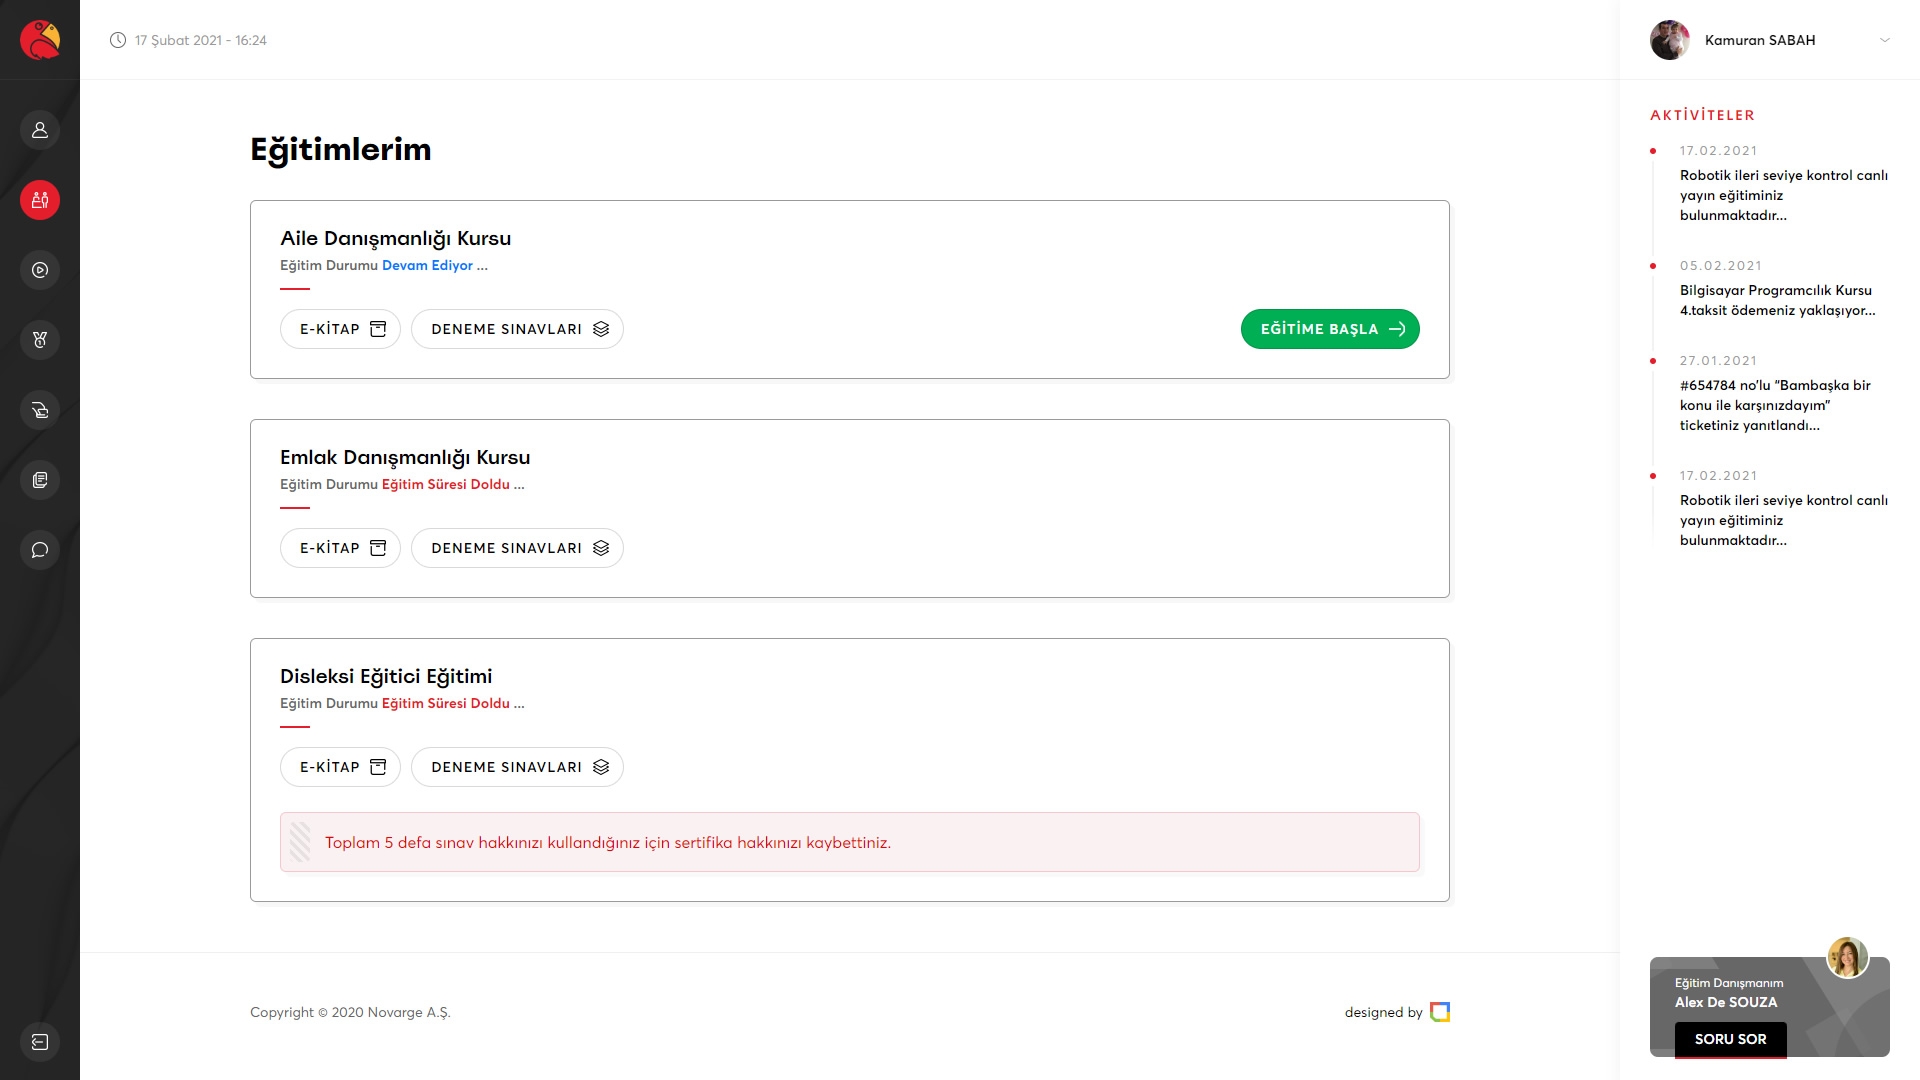Open the Bilgisayar Programcılık Kursu payment activity
This screenshot has height=1080, width=1920.
[x=1777, y=300]
